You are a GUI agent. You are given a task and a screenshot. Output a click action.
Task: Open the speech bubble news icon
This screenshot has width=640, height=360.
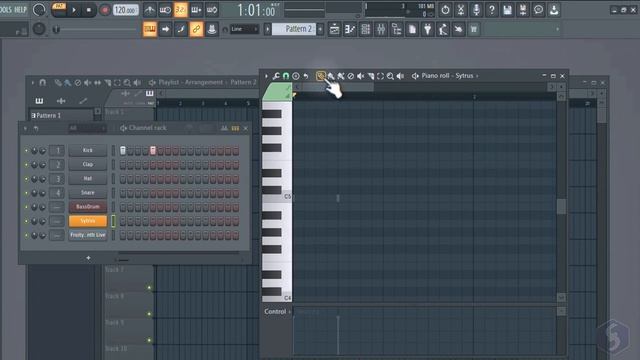(x=538, y=10)
